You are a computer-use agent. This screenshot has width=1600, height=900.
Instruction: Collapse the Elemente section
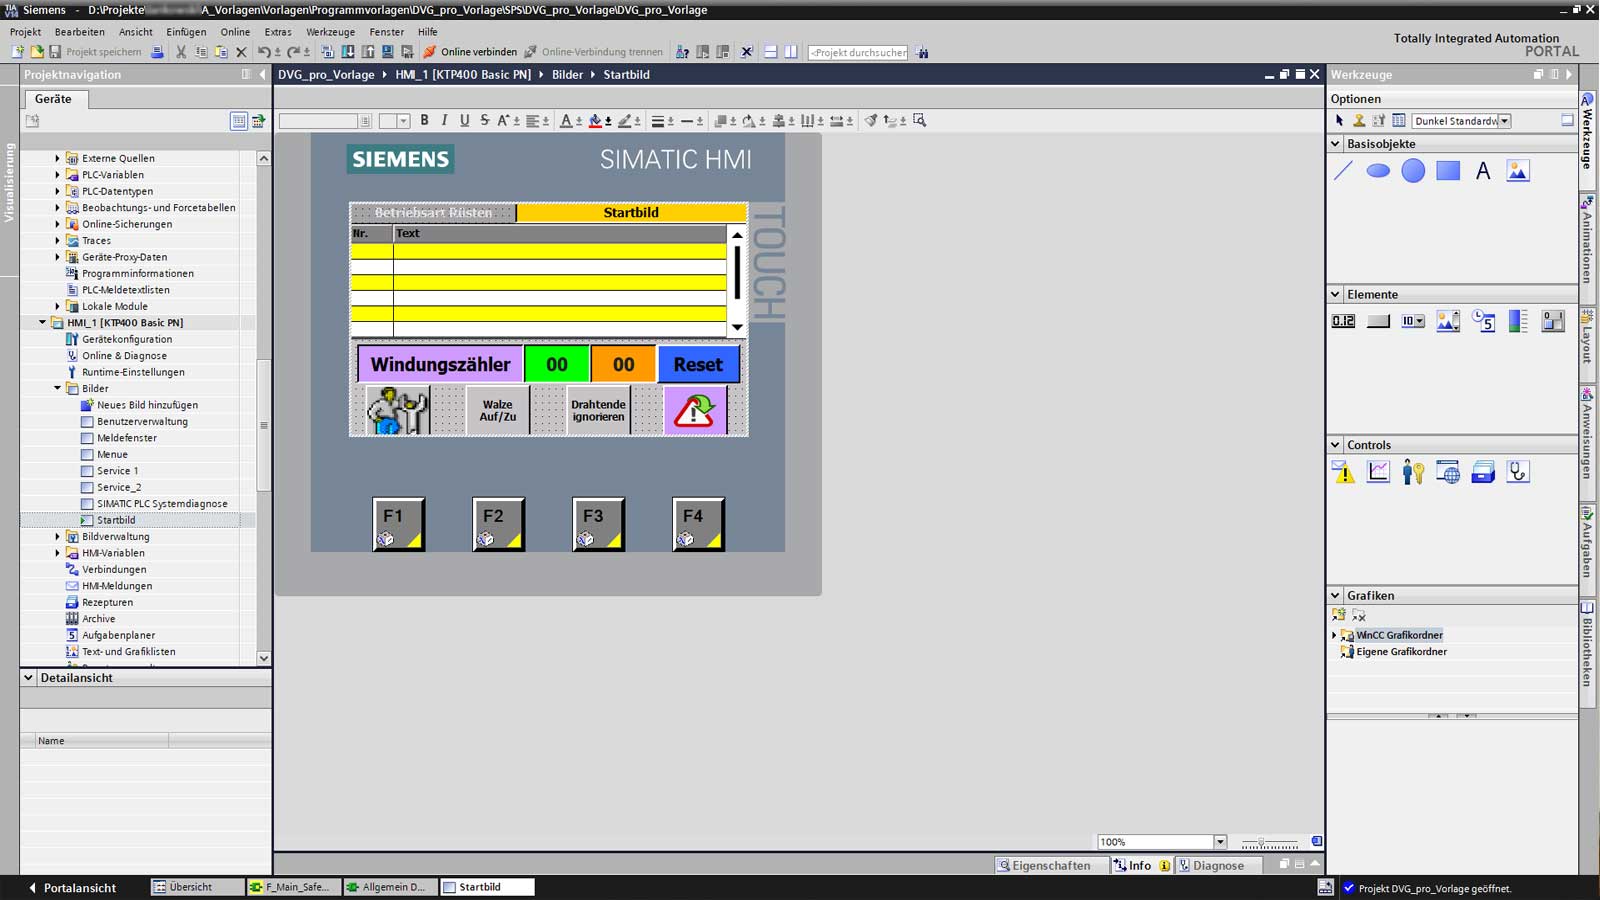[1335, 294]
